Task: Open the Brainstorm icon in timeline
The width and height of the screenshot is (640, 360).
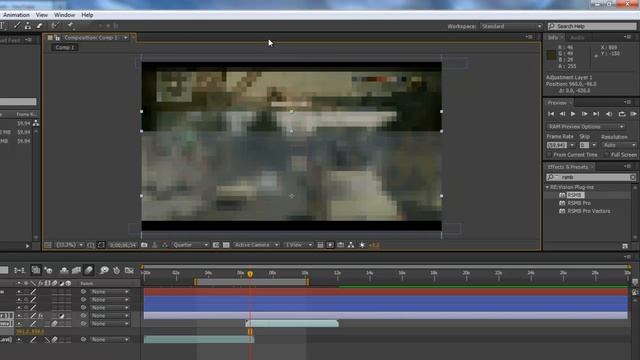Action: click(x=104, y=270)
